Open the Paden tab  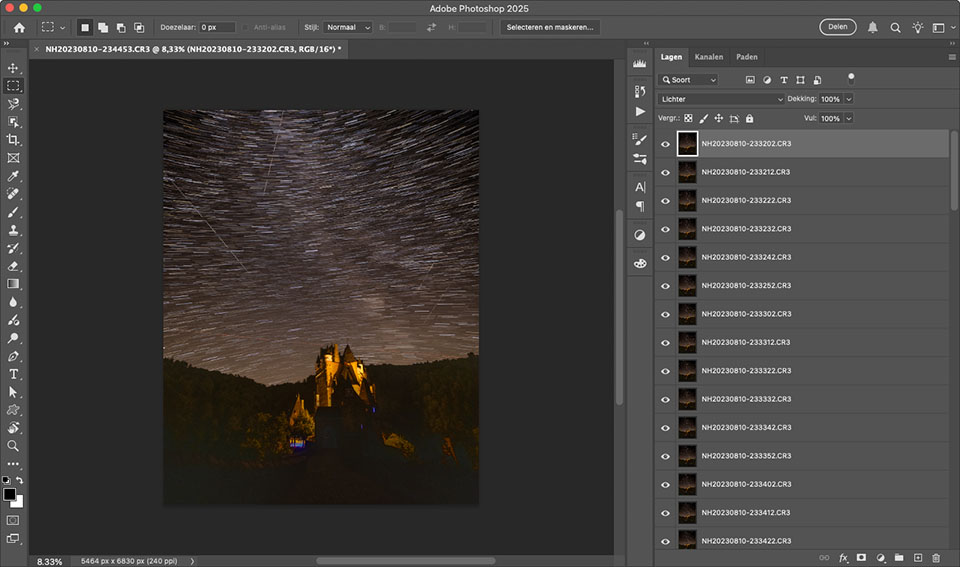[746, 57]
